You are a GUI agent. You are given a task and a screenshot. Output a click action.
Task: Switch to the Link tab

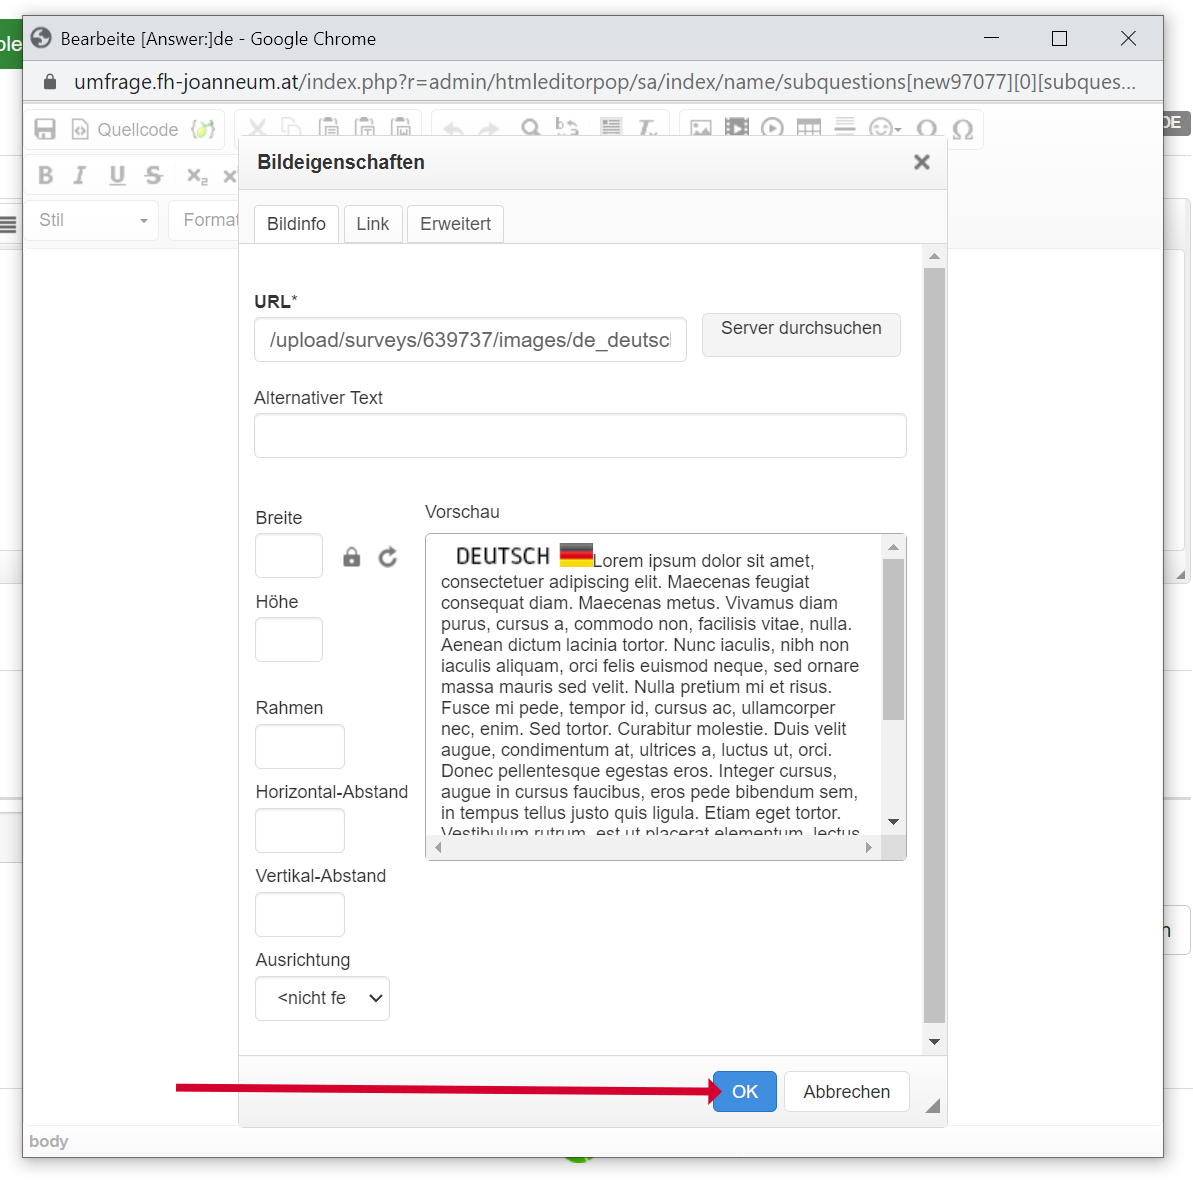372,224
